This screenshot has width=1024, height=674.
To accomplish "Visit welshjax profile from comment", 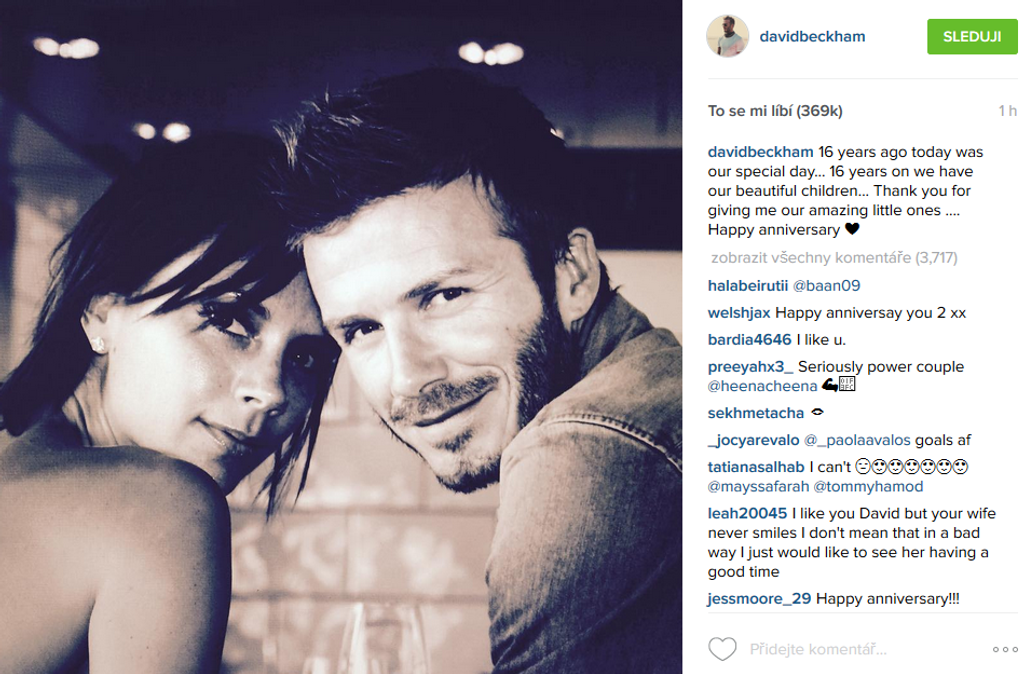I will [x=739, y=313].
